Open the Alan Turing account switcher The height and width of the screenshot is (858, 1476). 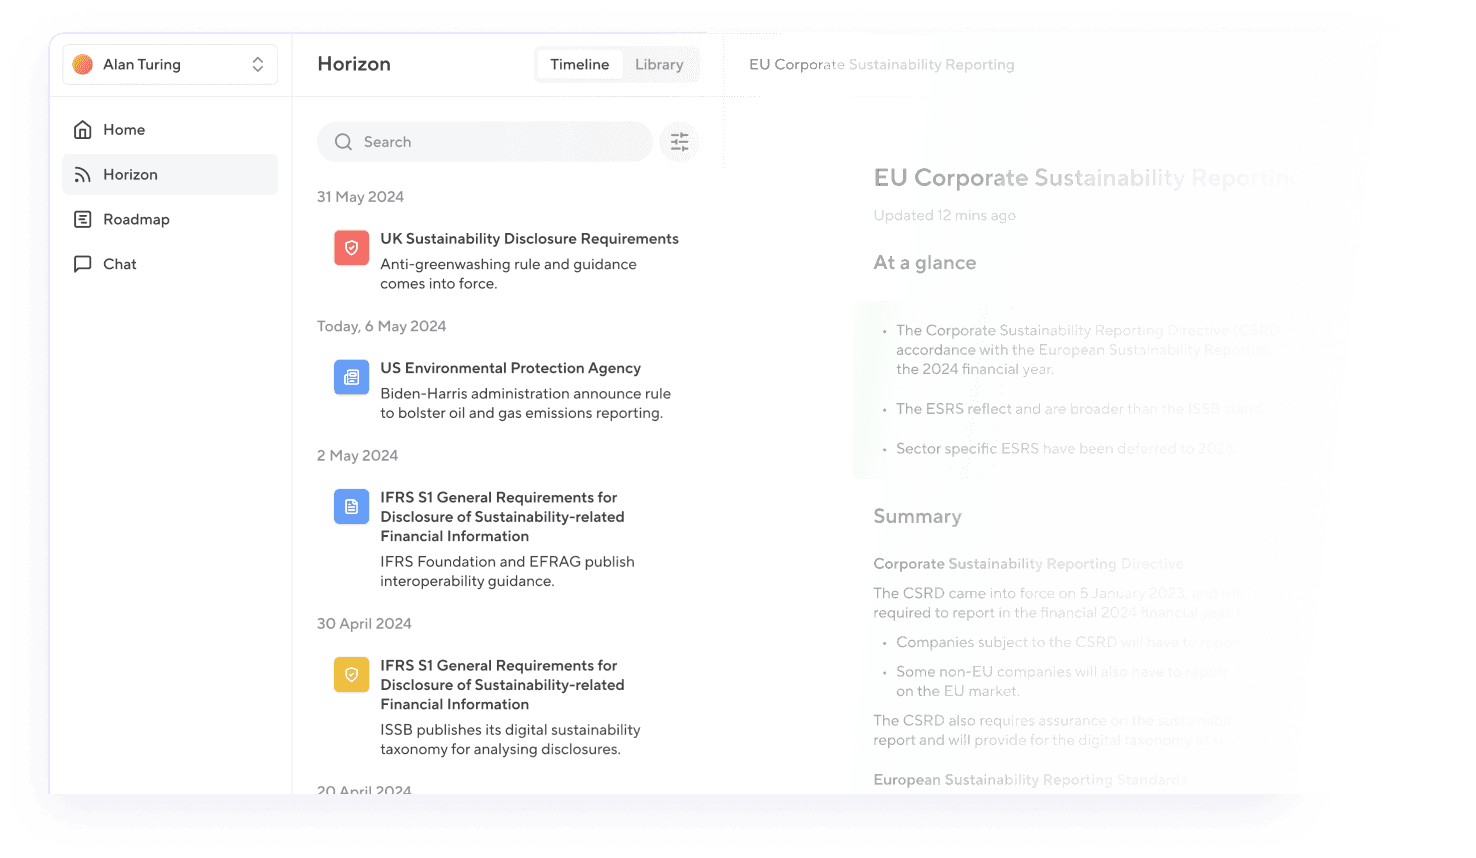pyautogui.click(x=170, y=64)
